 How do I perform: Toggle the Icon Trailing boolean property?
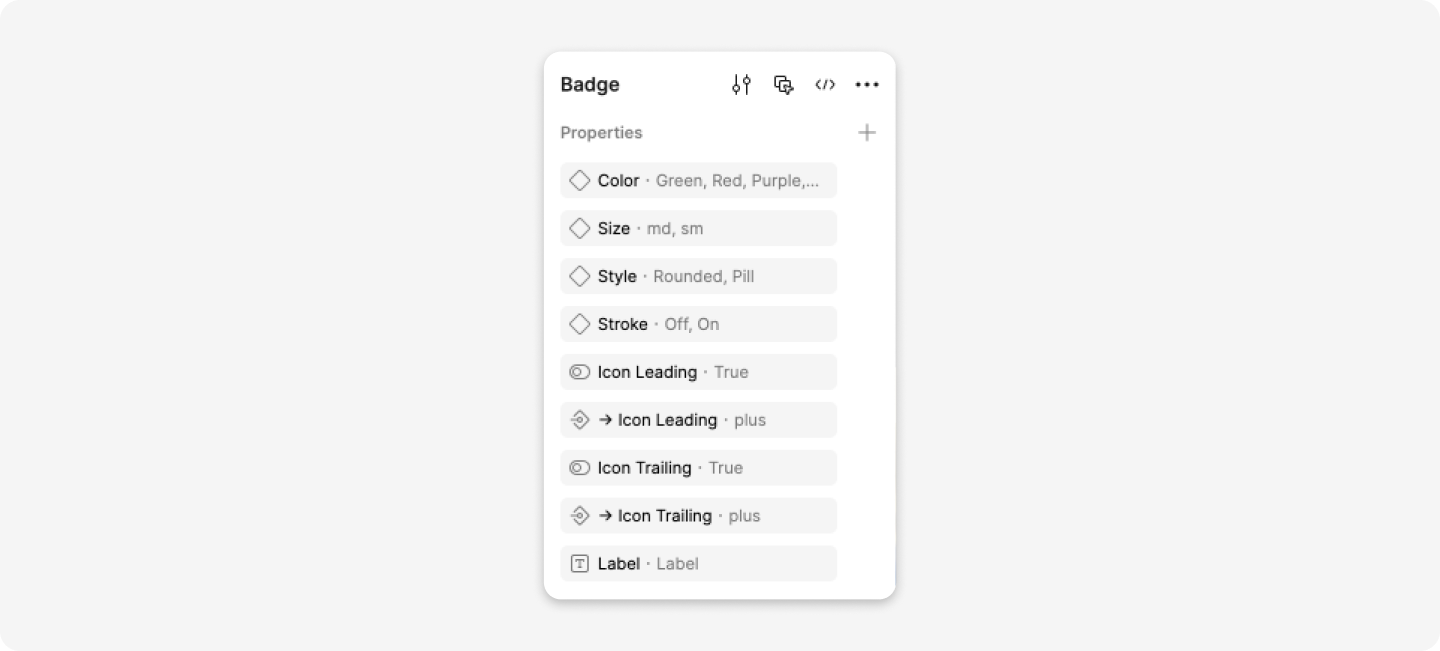[581, 468]
